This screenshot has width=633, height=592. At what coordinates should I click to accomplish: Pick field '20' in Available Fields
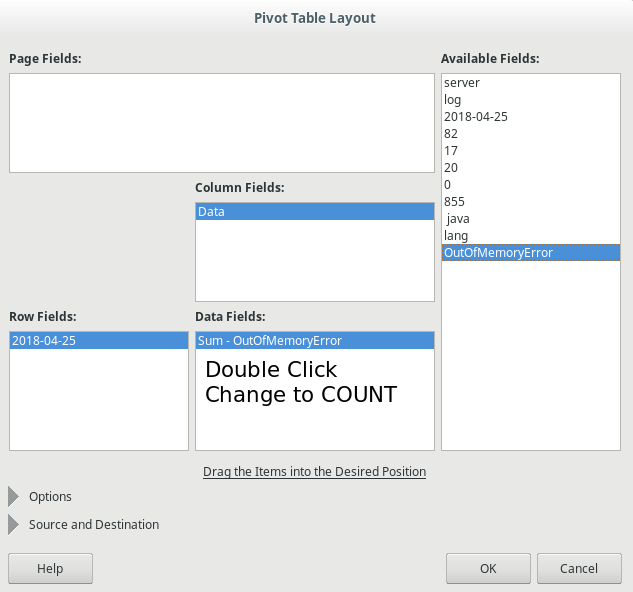click(451, 168)
